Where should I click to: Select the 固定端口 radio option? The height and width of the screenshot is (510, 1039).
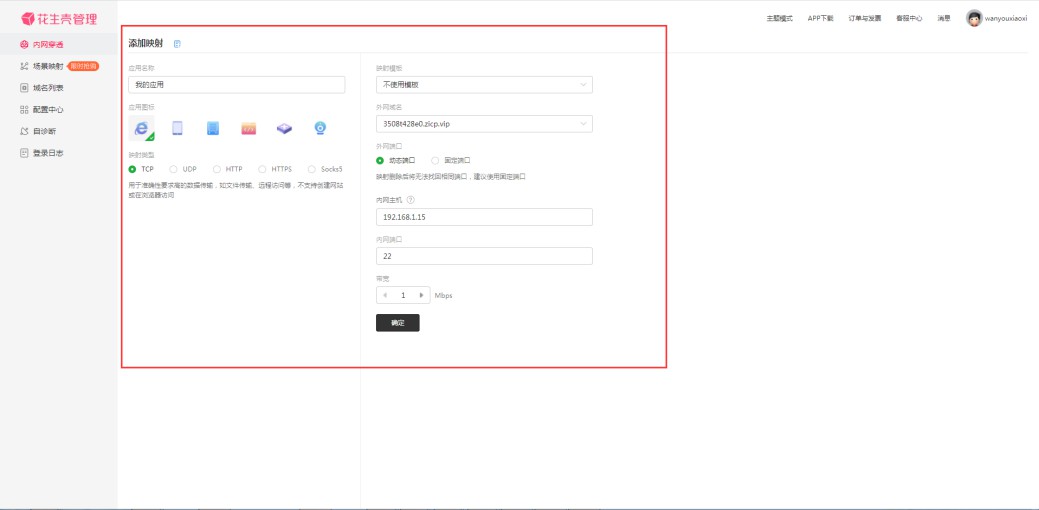click(x=435, y=160)
